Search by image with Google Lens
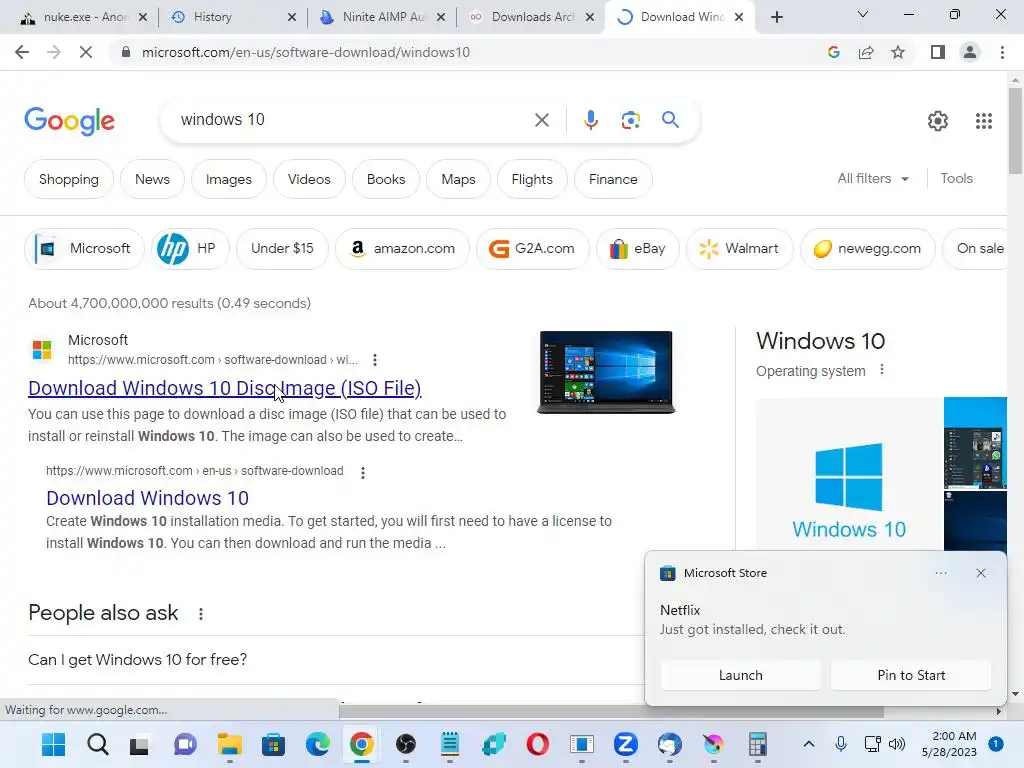This screenshot has width=1024, height=768. click(630, 120)
